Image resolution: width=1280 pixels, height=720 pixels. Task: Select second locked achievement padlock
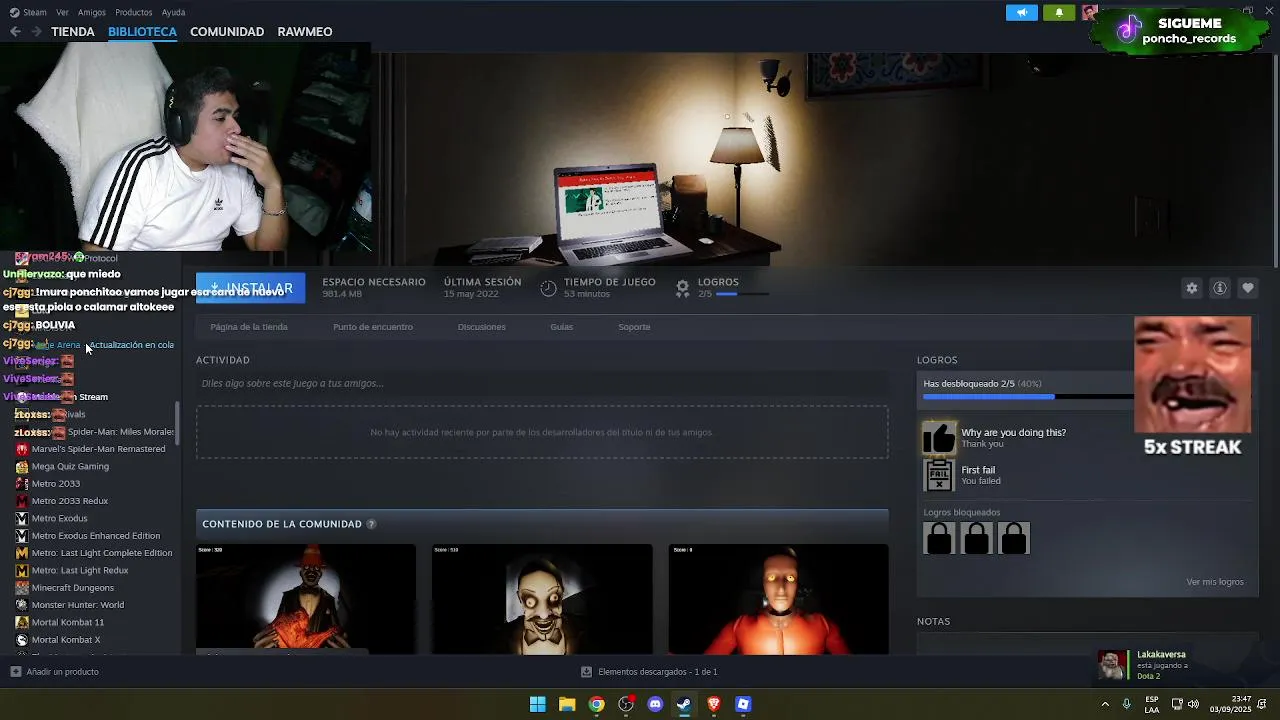pos(976,538)
